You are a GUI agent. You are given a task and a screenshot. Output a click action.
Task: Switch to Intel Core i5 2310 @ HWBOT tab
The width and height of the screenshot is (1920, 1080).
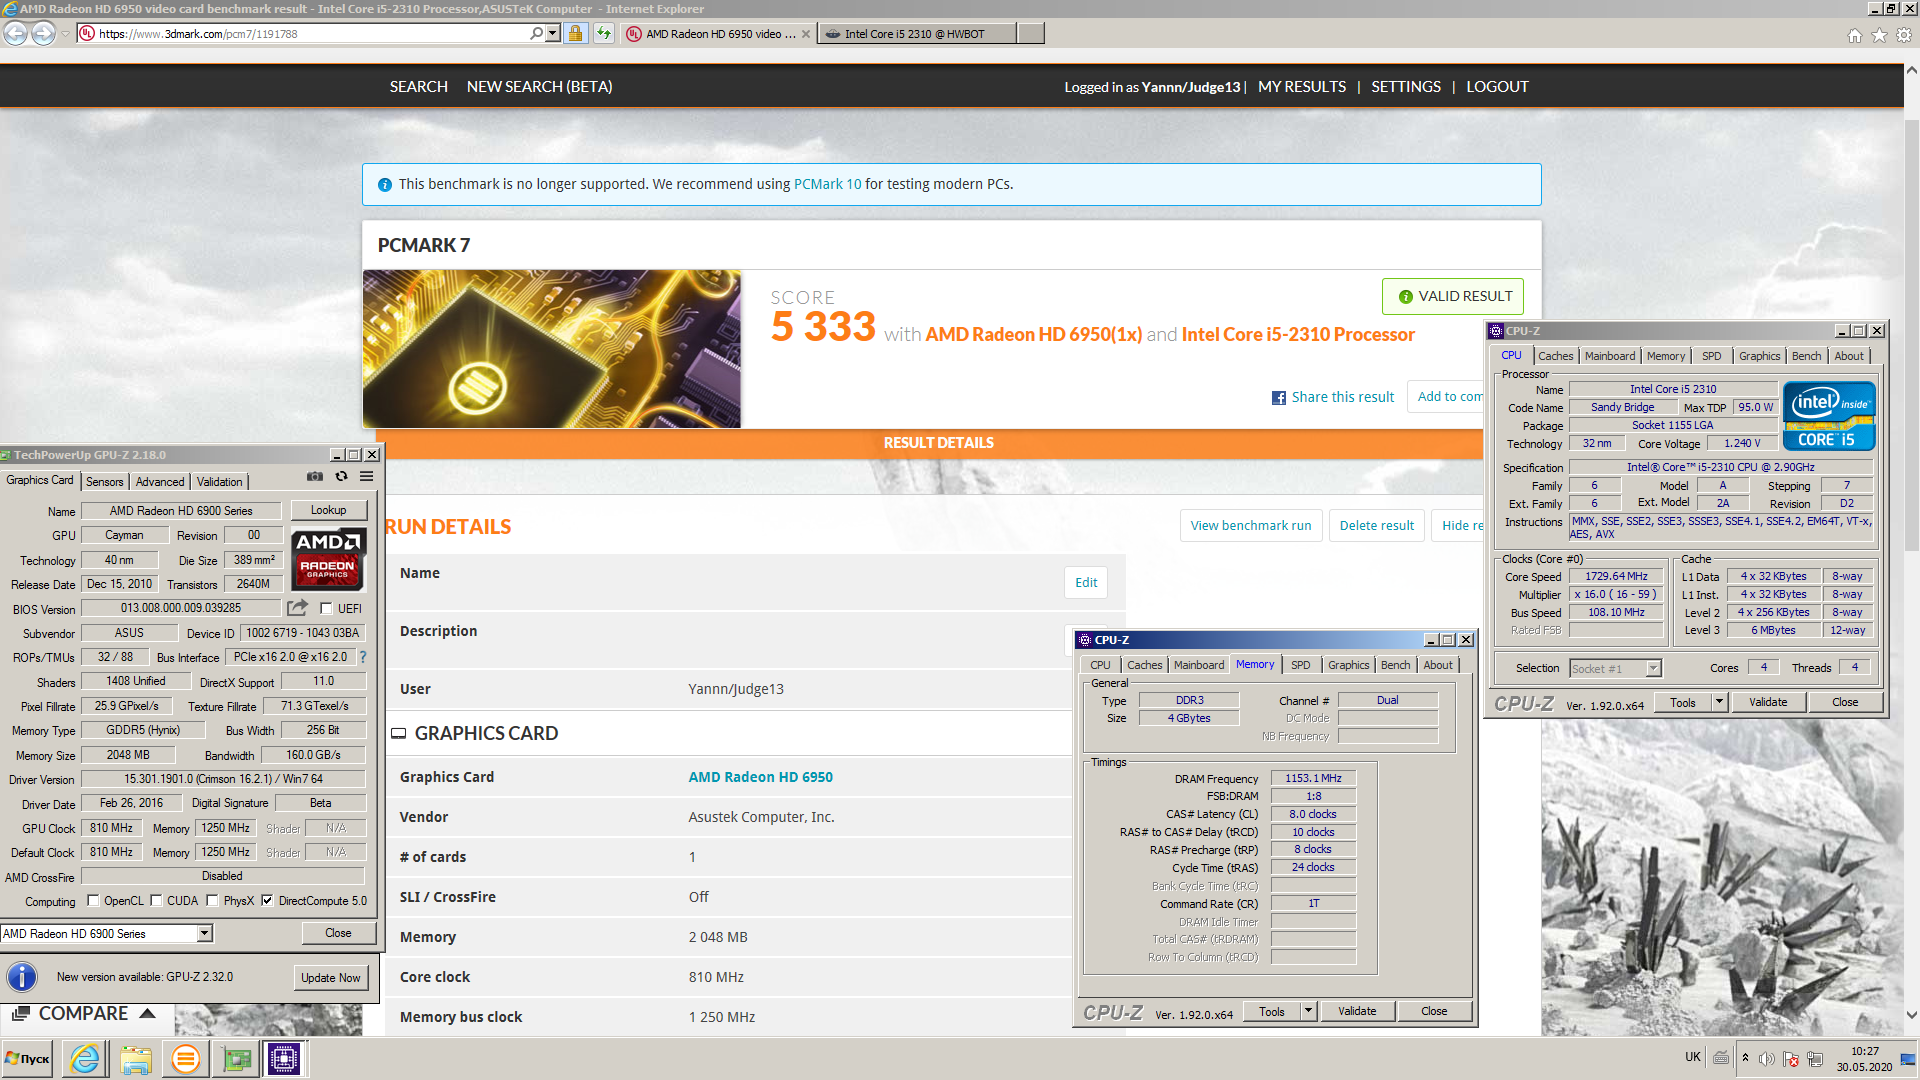tap(914, 34)
